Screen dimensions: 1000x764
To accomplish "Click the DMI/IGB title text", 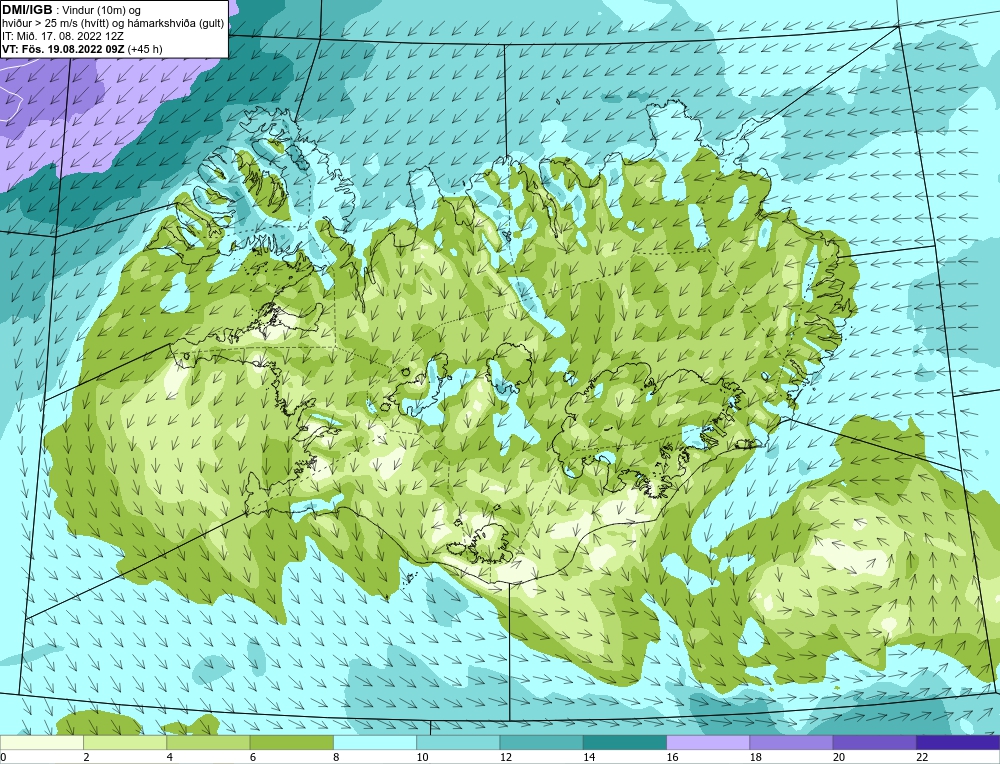I will (27, 10).
